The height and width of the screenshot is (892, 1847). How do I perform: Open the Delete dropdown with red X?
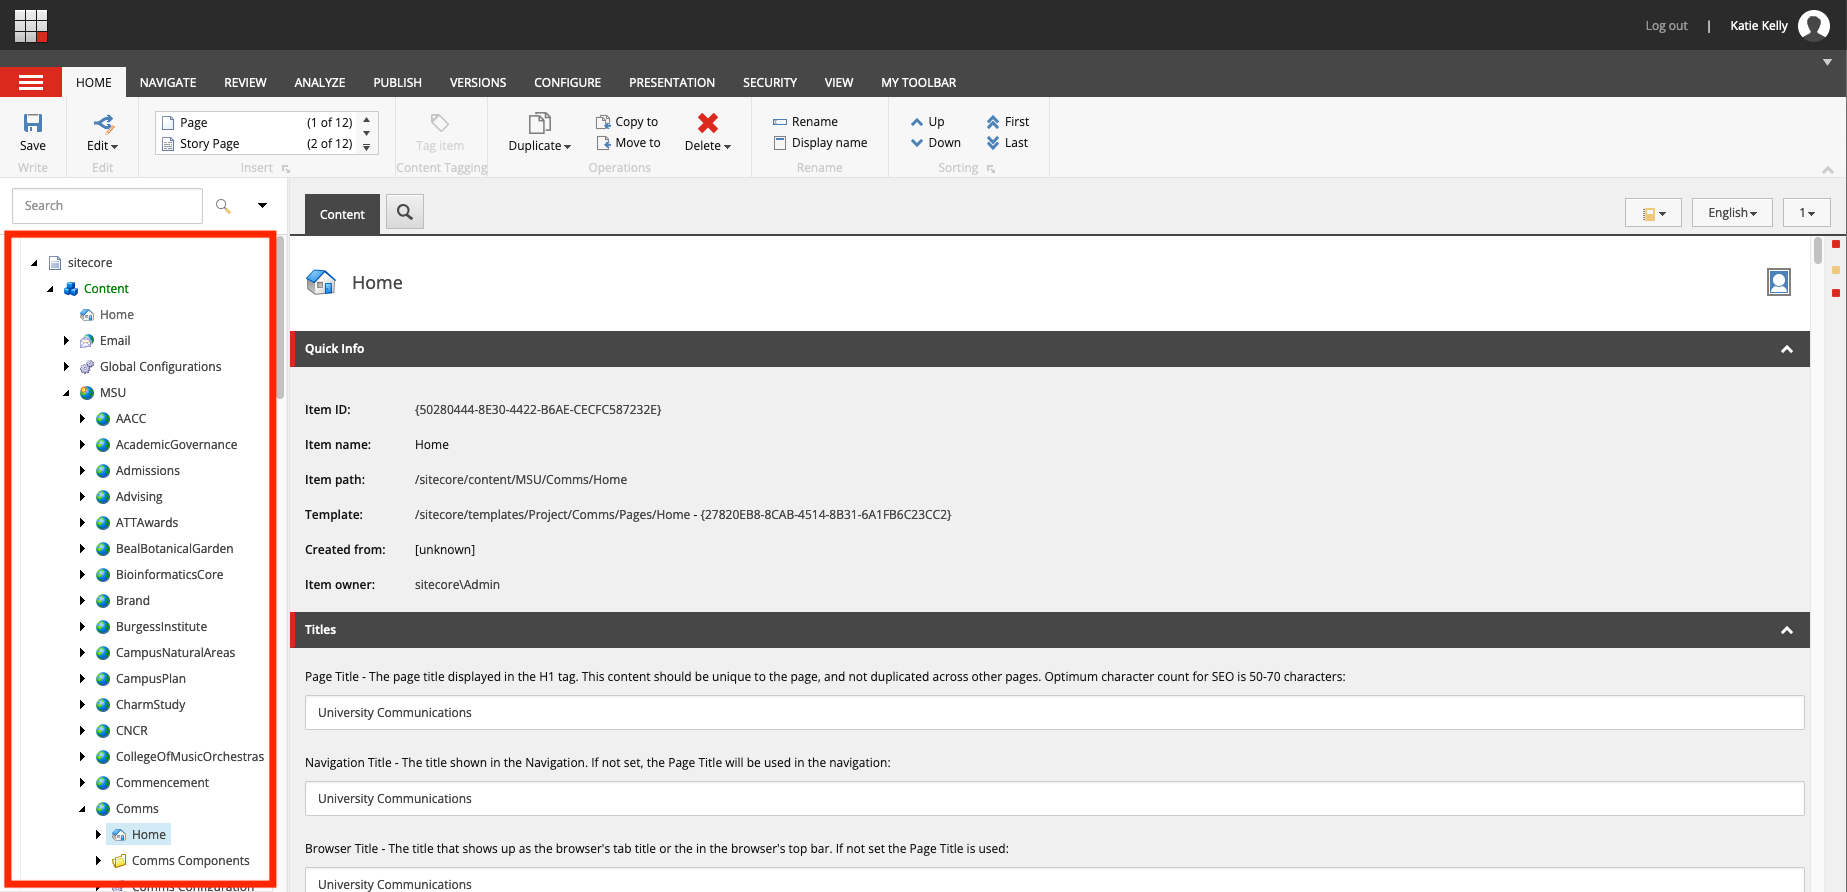click(x=708, y=132)
